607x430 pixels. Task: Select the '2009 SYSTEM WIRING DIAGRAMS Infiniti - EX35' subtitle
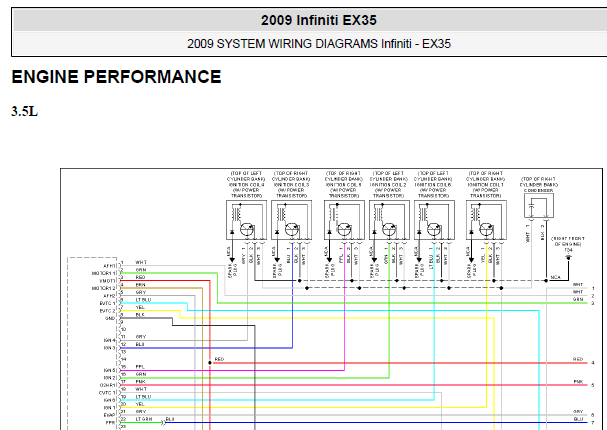[x=319, y=44]
